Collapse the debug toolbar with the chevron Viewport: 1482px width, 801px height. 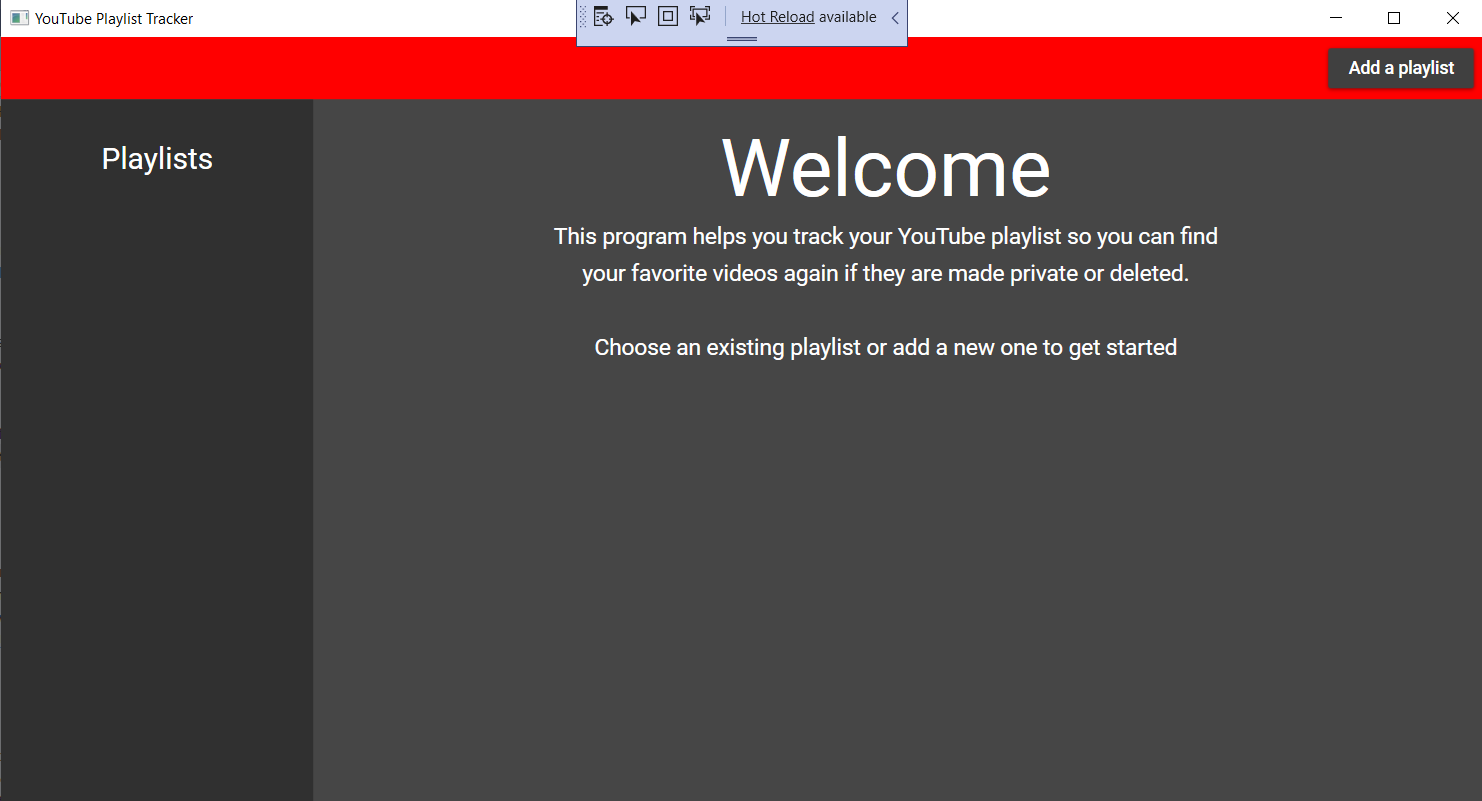pyautogui.click(x=895, y=18)
